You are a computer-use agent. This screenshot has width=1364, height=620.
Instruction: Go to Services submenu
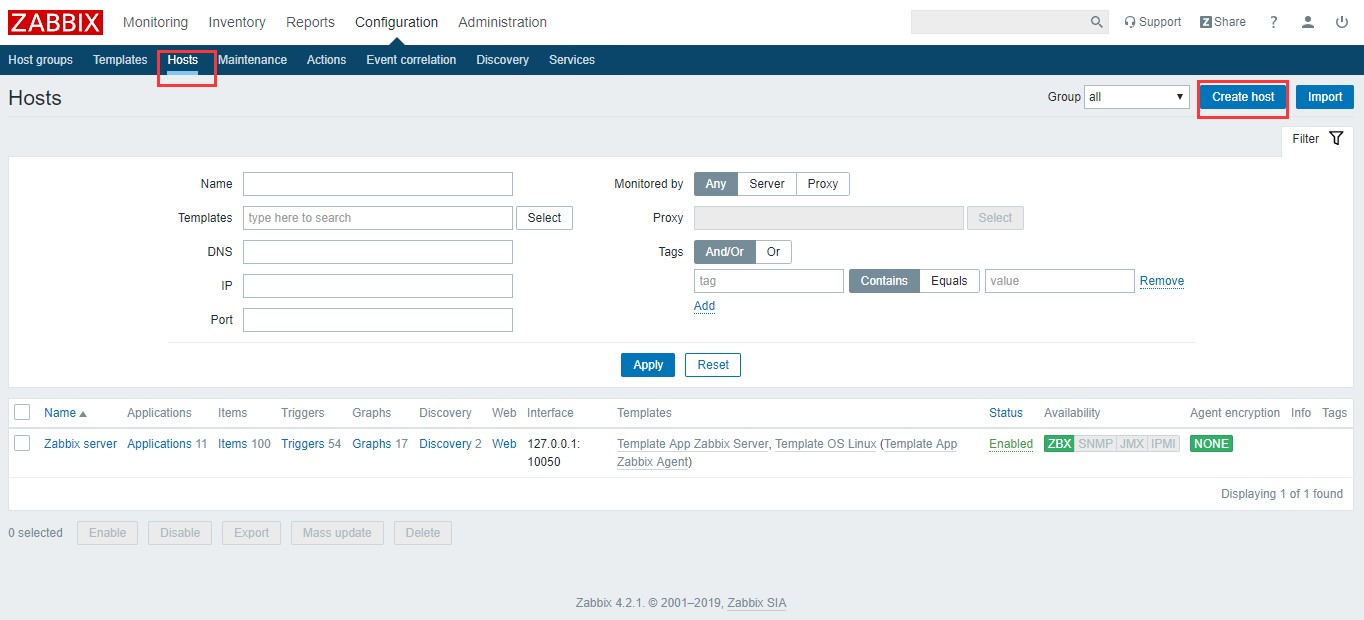tap(572, 60)
